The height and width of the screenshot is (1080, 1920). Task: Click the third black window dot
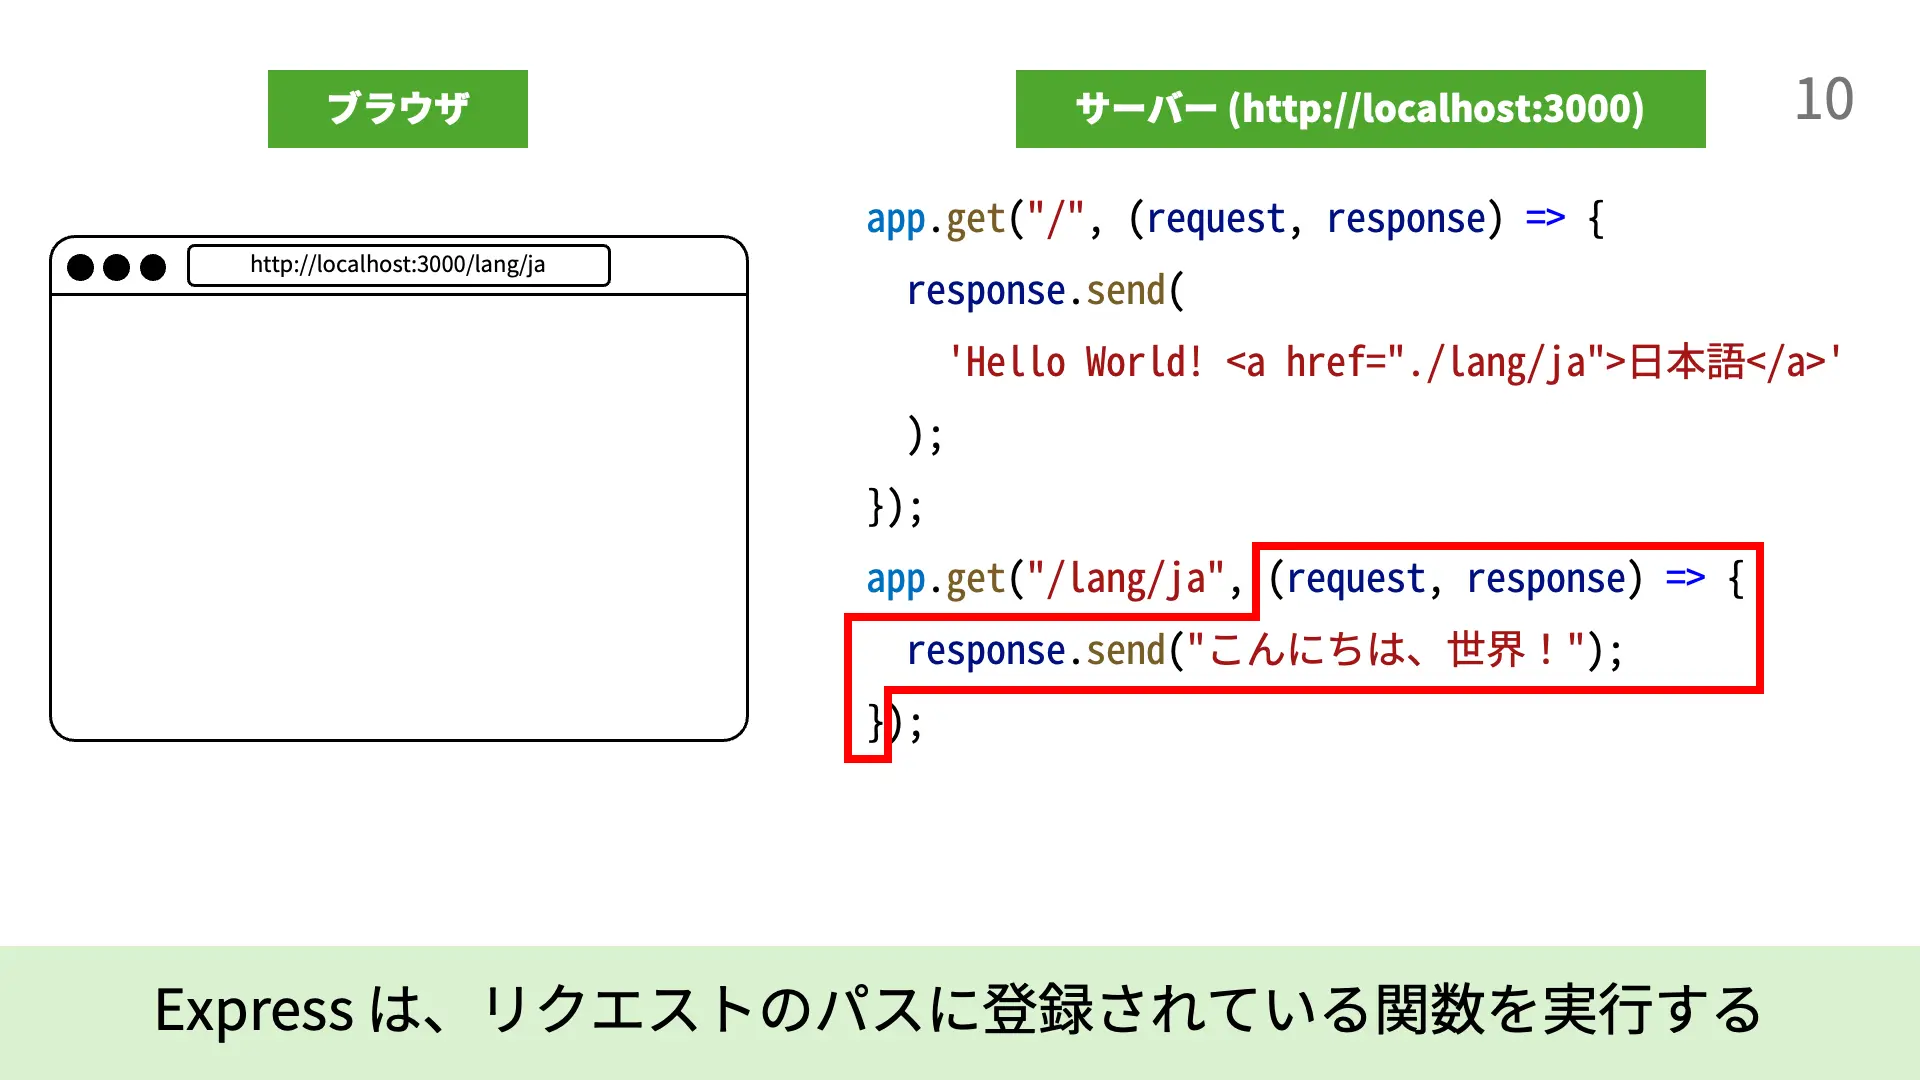(153, 267)
